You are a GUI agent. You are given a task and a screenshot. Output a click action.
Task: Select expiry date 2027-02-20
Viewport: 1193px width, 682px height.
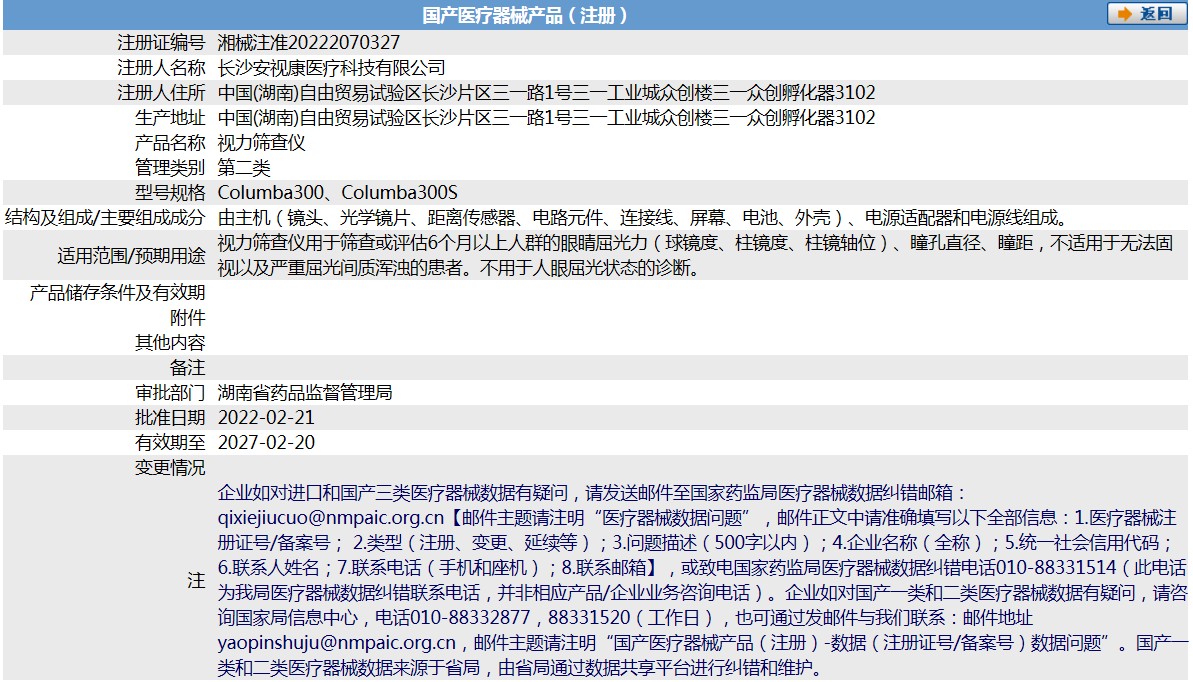point(266,443)
